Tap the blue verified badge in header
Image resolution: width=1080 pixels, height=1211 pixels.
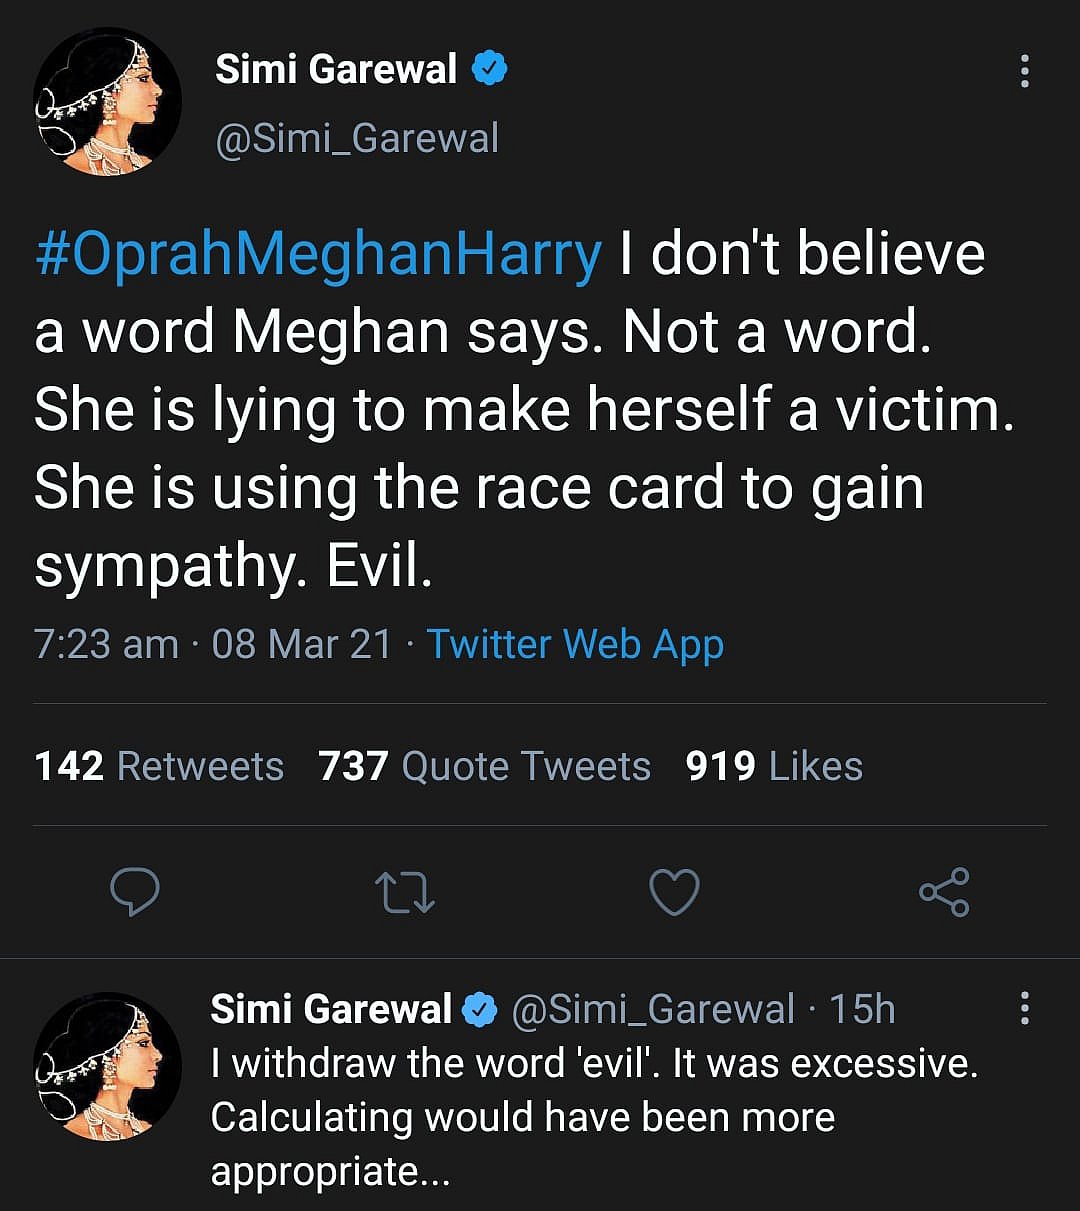coord(490,70)
